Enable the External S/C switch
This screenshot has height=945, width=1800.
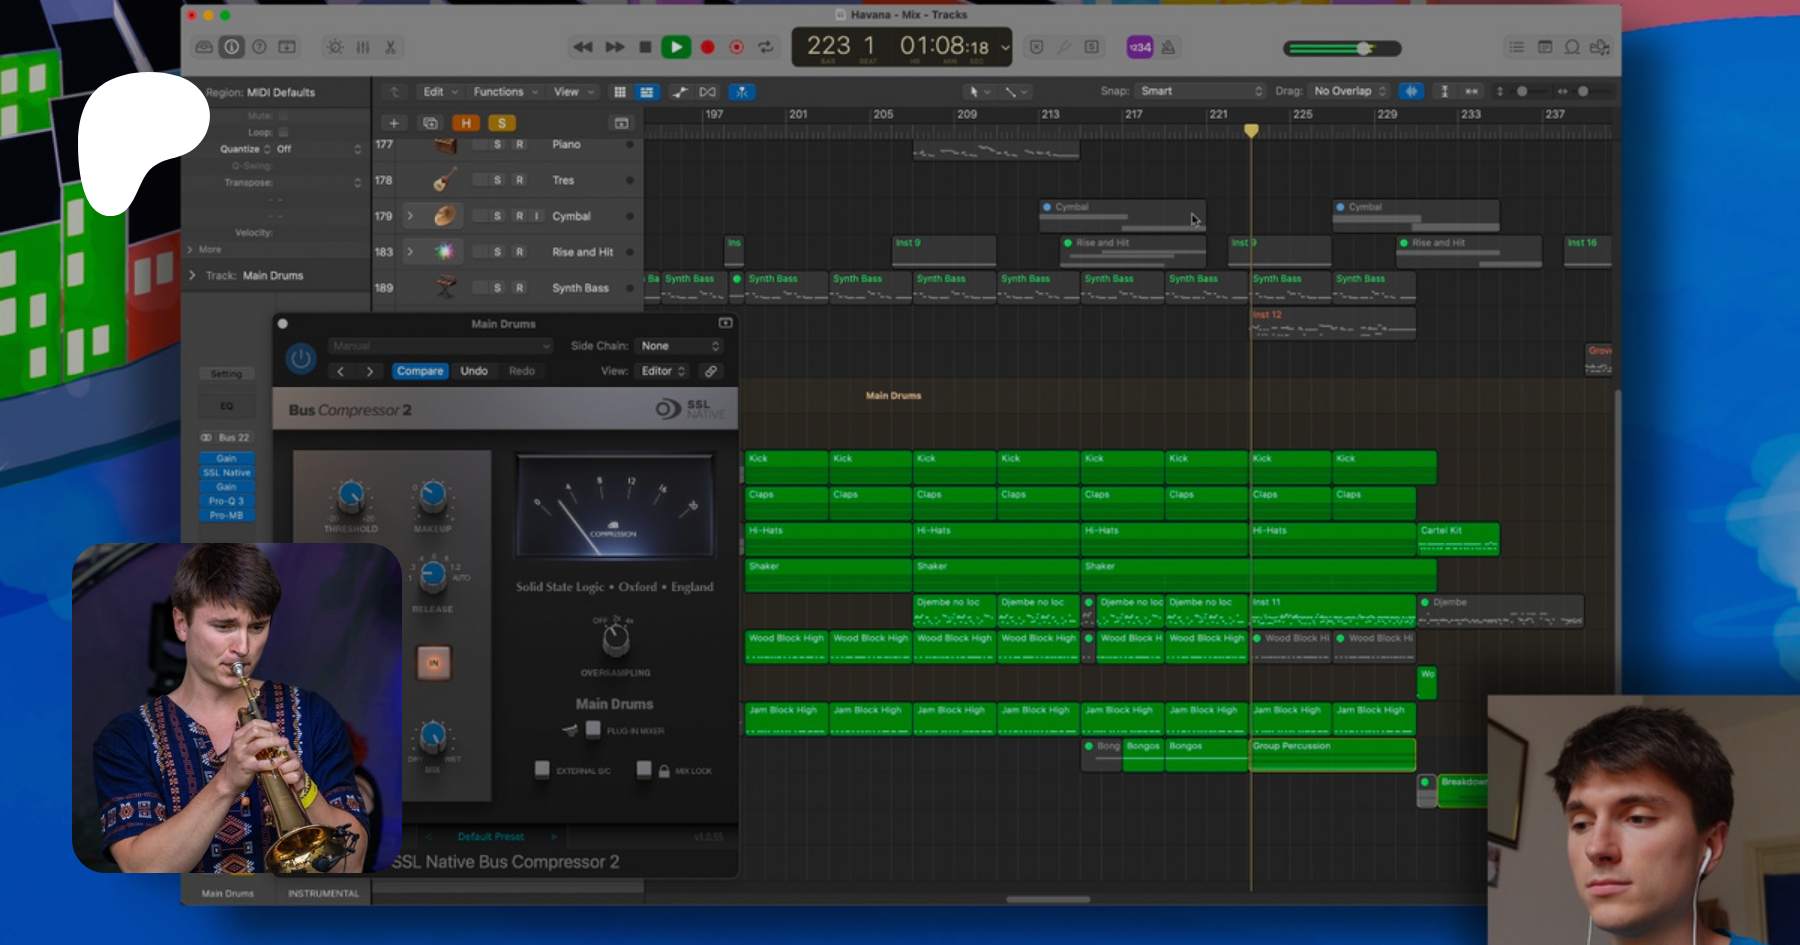click(x=542, y=770)
